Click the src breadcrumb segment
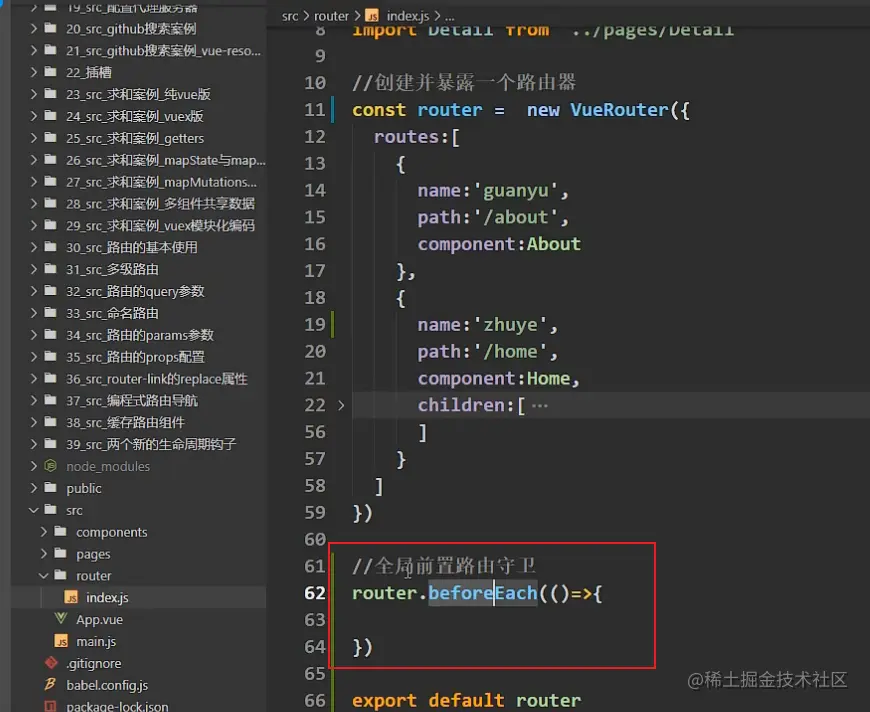This screenshot has height=712, width=870. click(290, 16)
